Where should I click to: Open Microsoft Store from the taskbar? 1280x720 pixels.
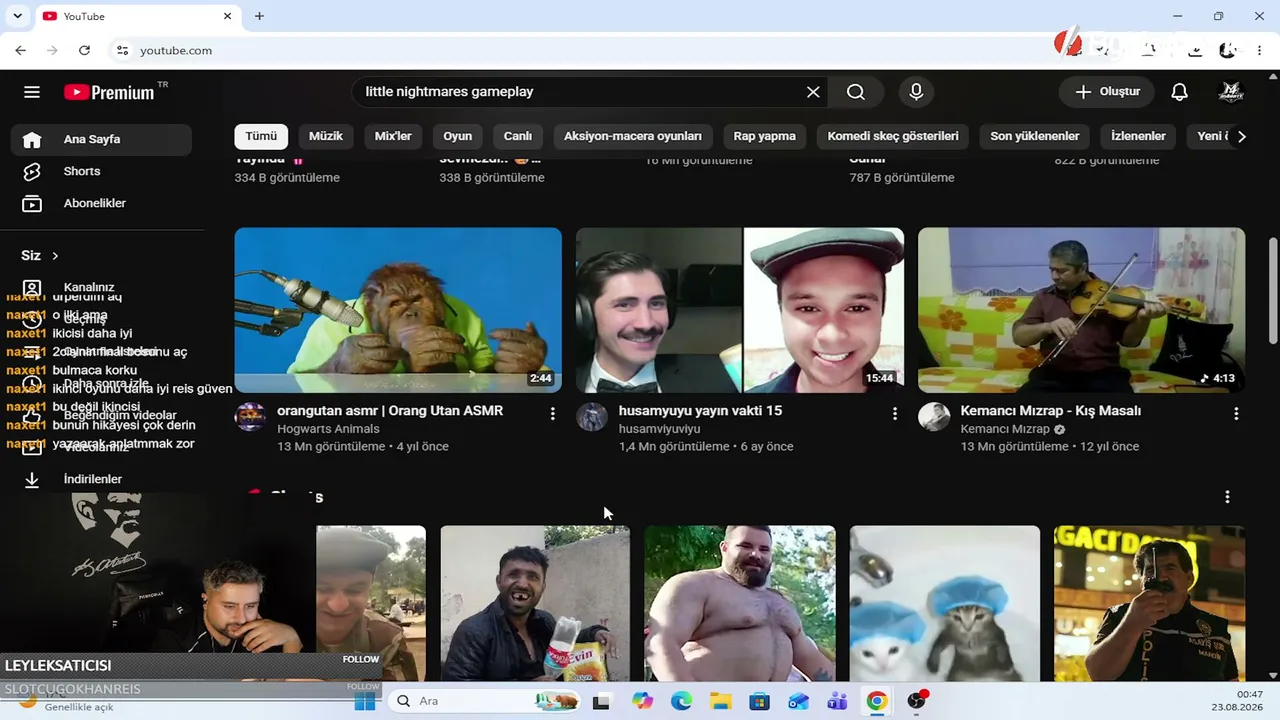(x=759, y=701)
